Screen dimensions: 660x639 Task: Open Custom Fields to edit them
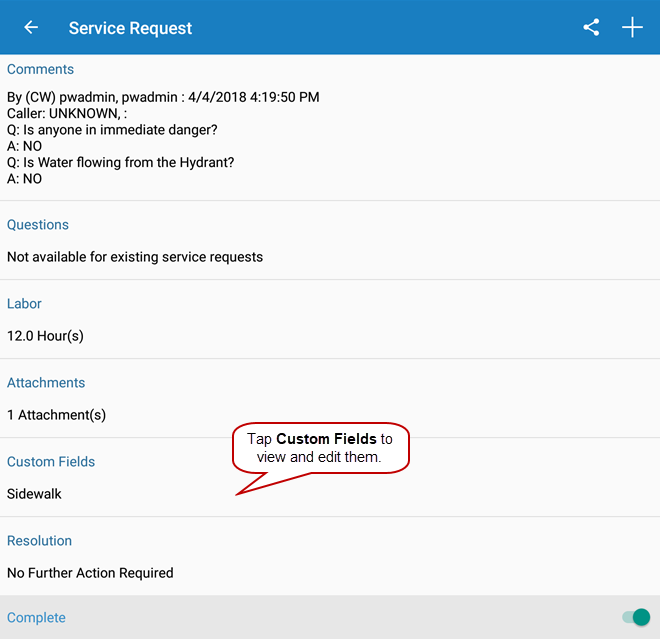click(x=51, y=462)
